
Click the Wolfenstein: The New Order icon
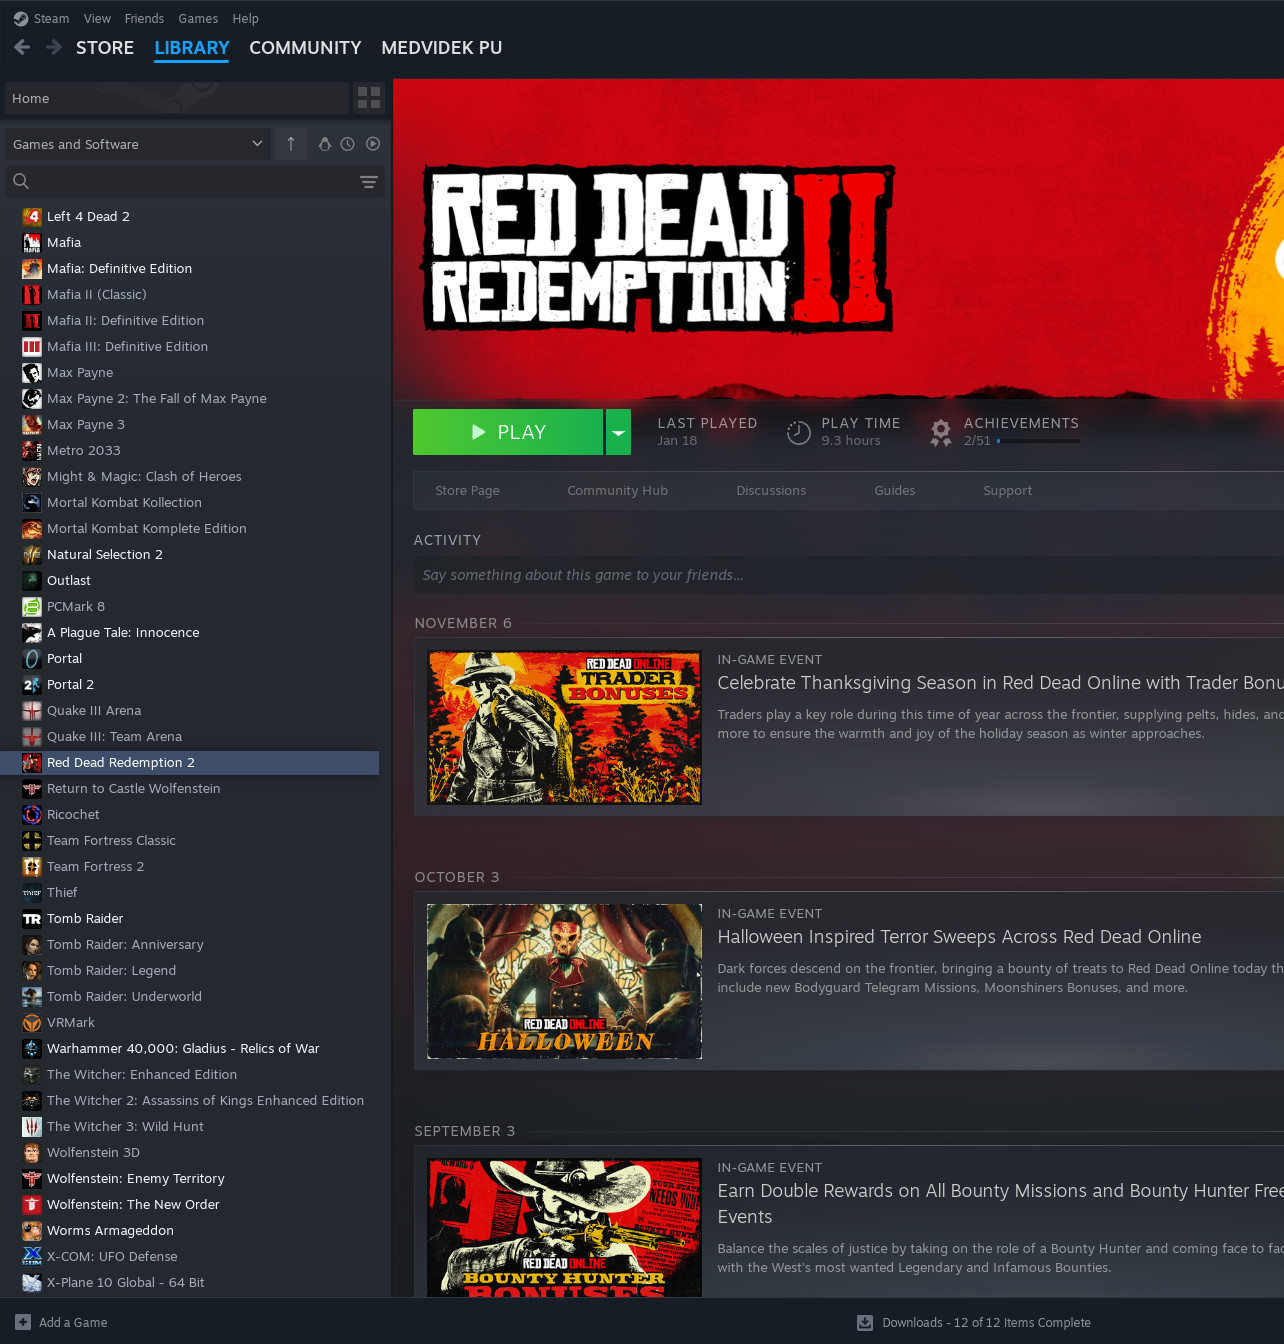click(32, 1204)
